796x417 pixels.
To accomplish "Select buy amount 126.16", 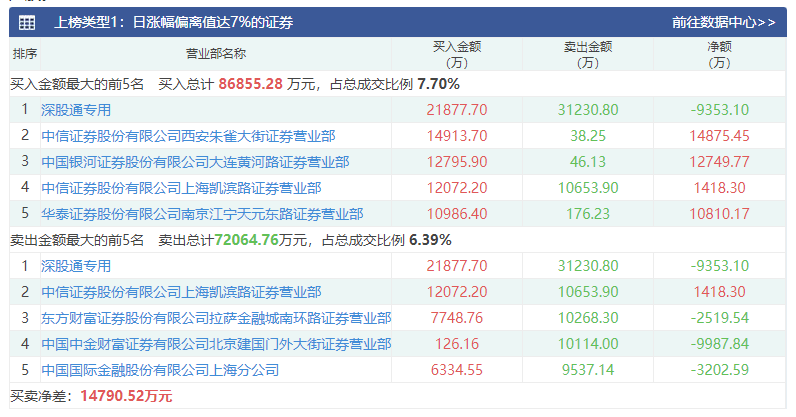I will coord(457,344).
